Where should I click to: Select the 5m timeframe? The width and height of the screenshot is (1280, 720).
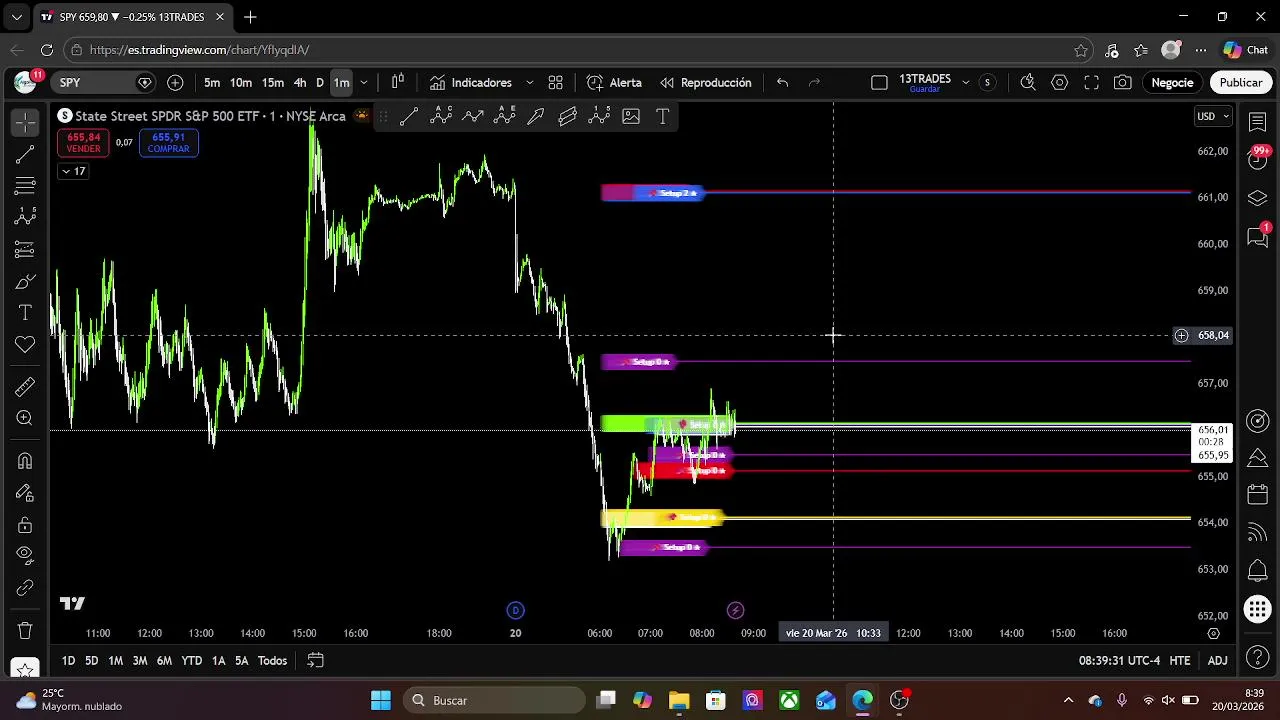[x=212, y=82]
